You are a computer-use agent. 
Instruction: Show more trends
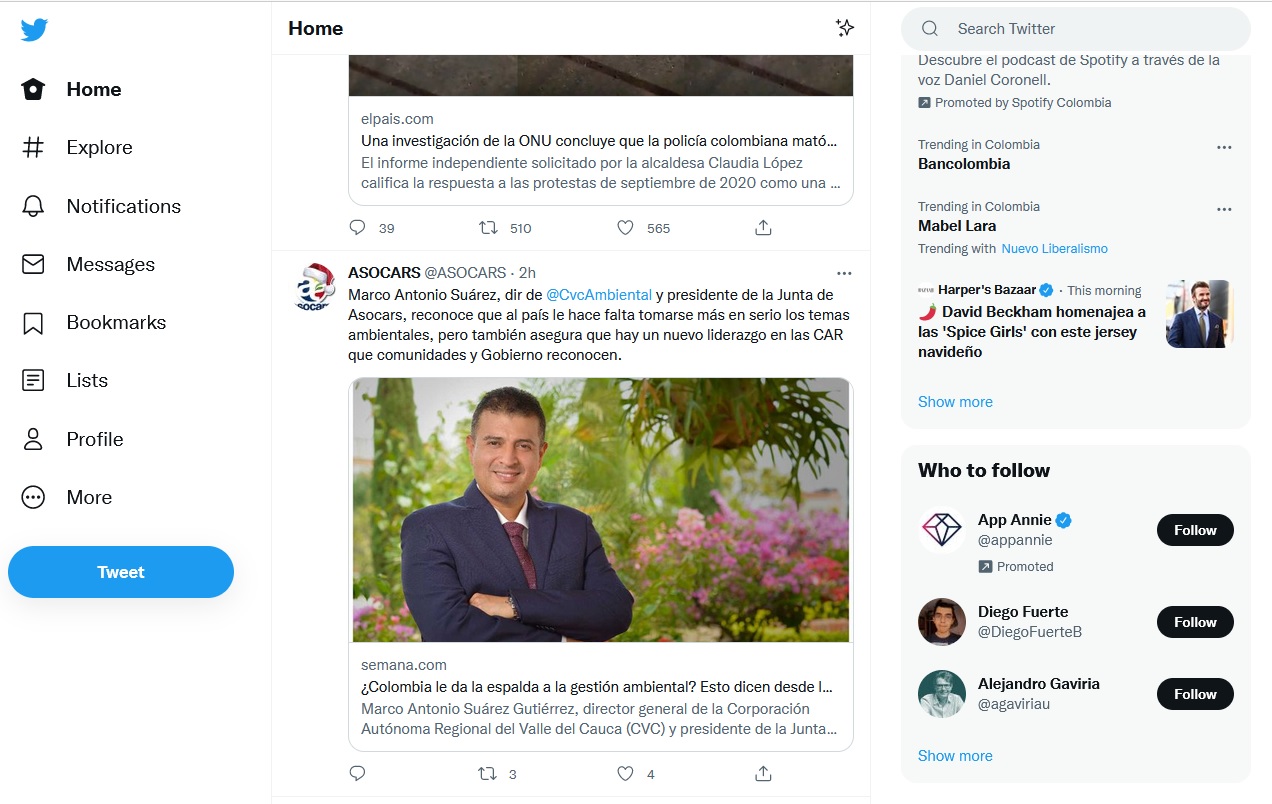[x=955, y=402]
